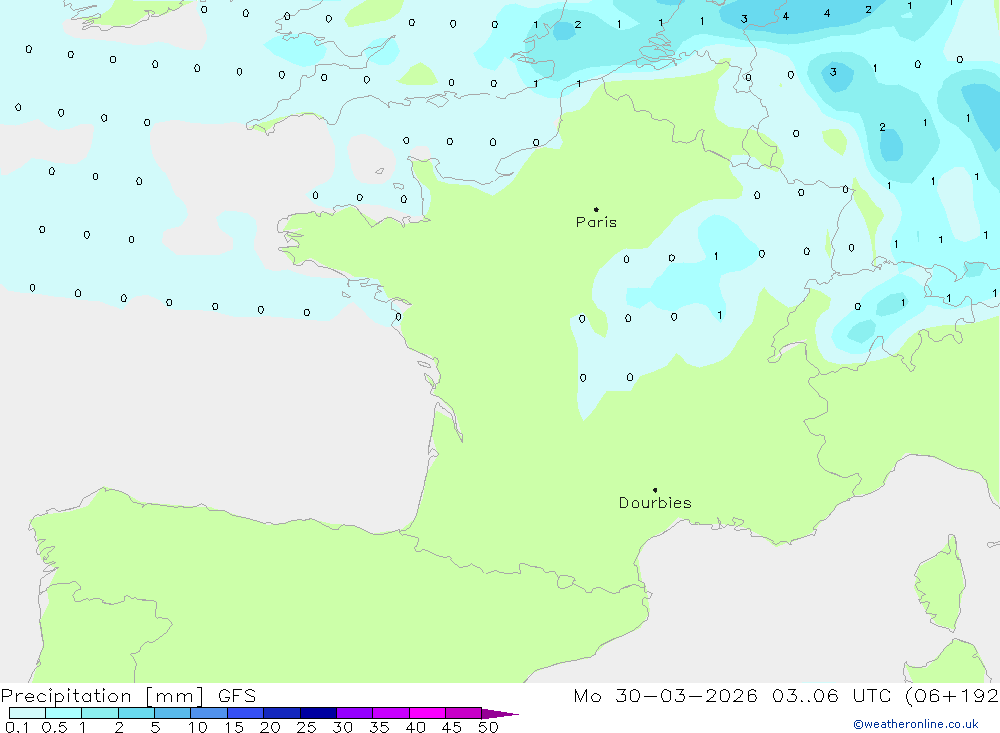The image size is (1000, 733).
Task: Click the purple 30 mm legend swatch
Action: coord(354,713)
